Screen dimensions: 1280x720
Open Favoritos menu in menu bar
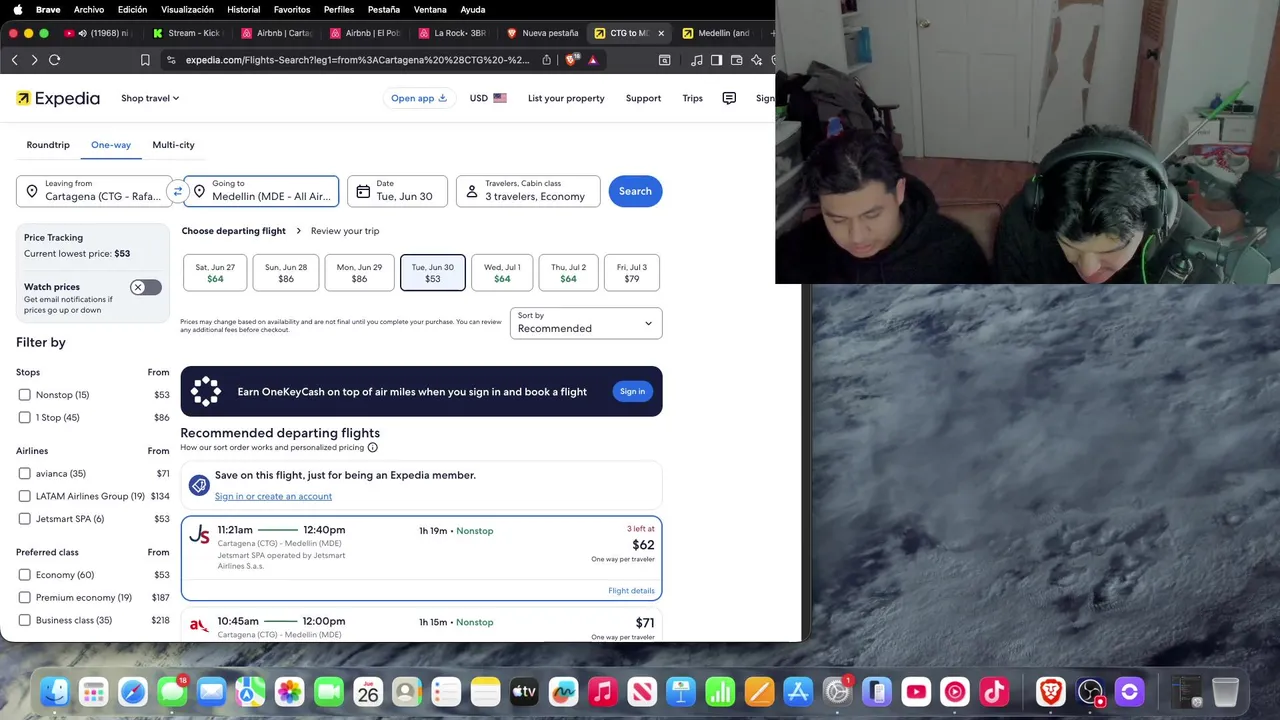tap(292, 9)
